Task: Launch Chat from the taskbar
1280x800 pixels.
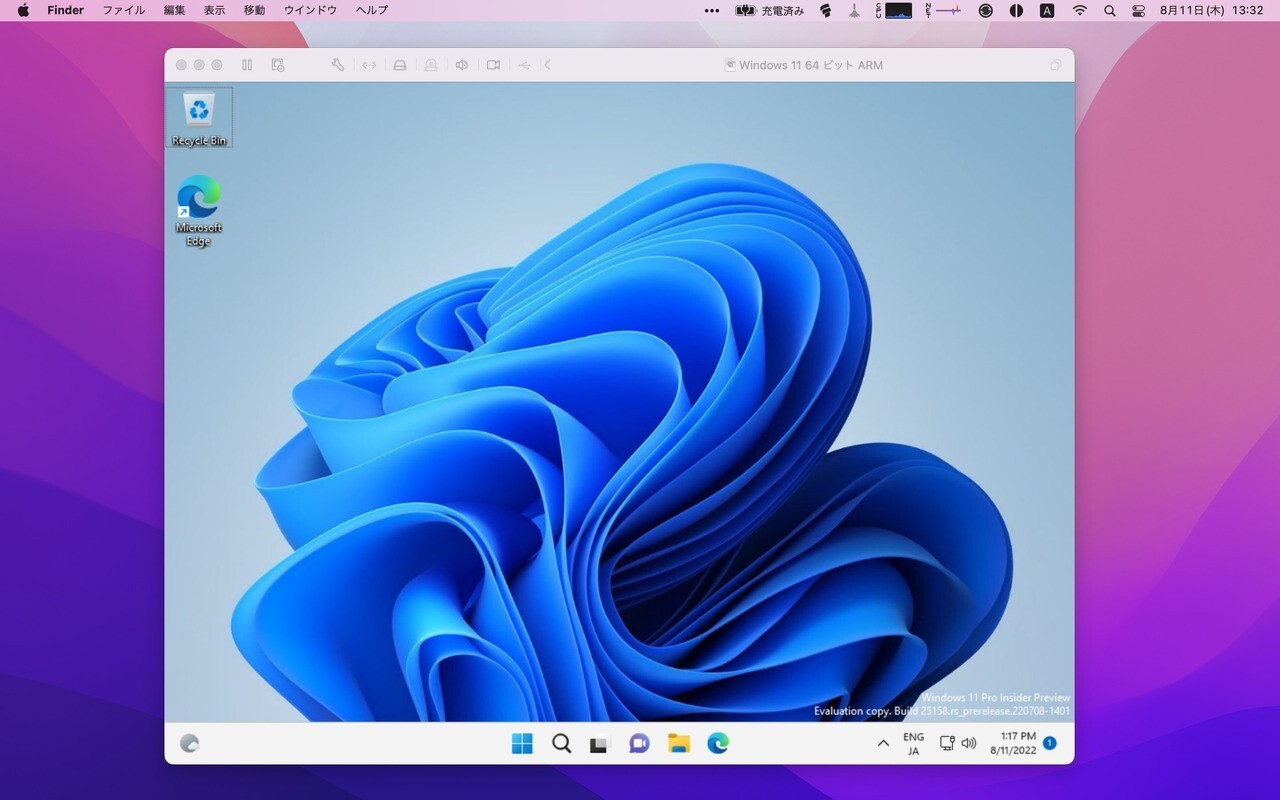Action: point(639,743)
